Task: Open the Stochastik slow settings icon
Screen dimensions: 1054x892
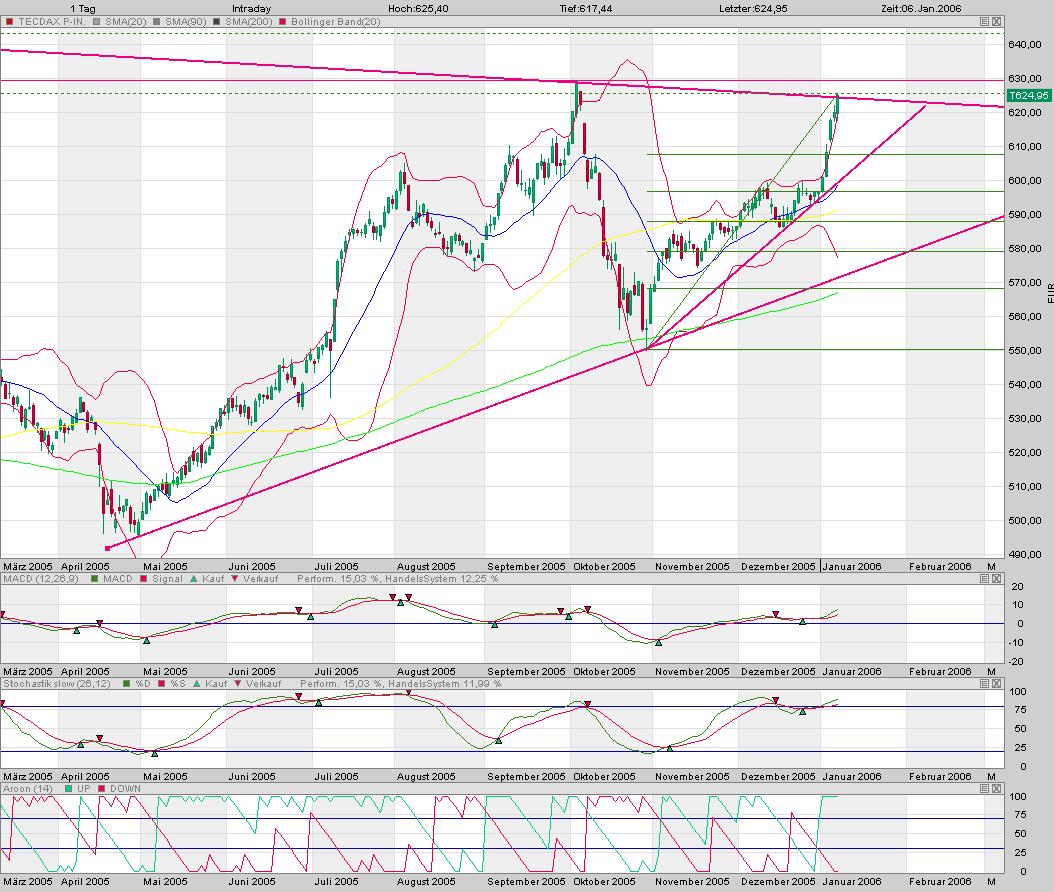Action: (x=984, y=684)
